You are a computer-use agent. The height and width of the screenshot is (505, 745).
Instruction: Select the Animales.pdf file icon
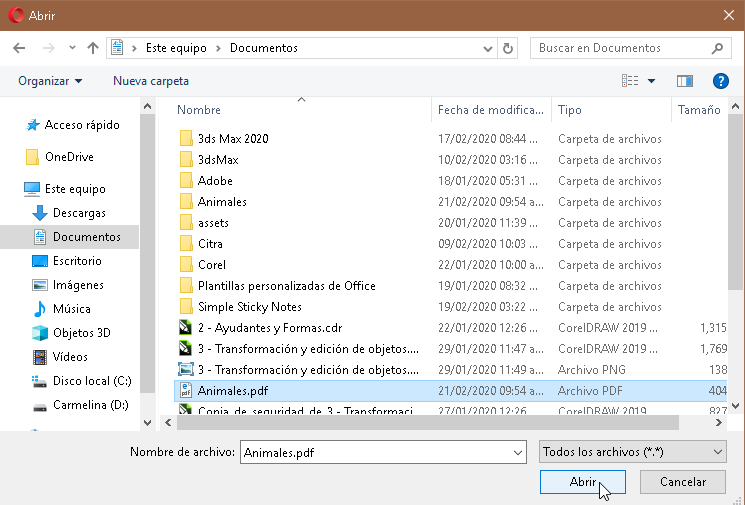pos(186,391)
